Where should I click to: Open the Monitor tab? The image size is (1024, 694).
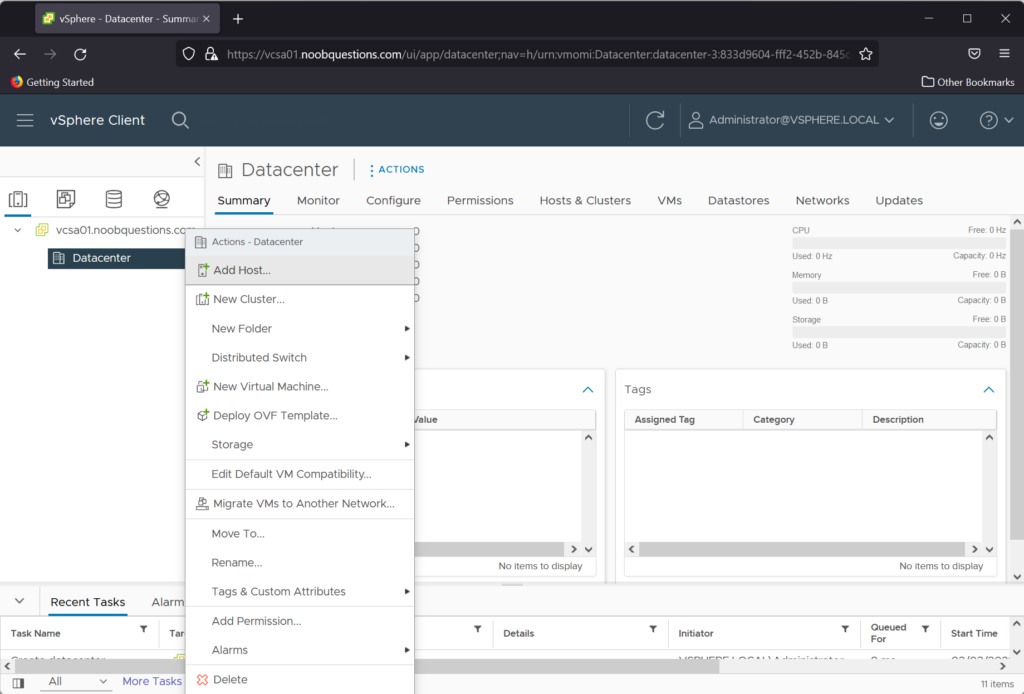tap(318, 200)
